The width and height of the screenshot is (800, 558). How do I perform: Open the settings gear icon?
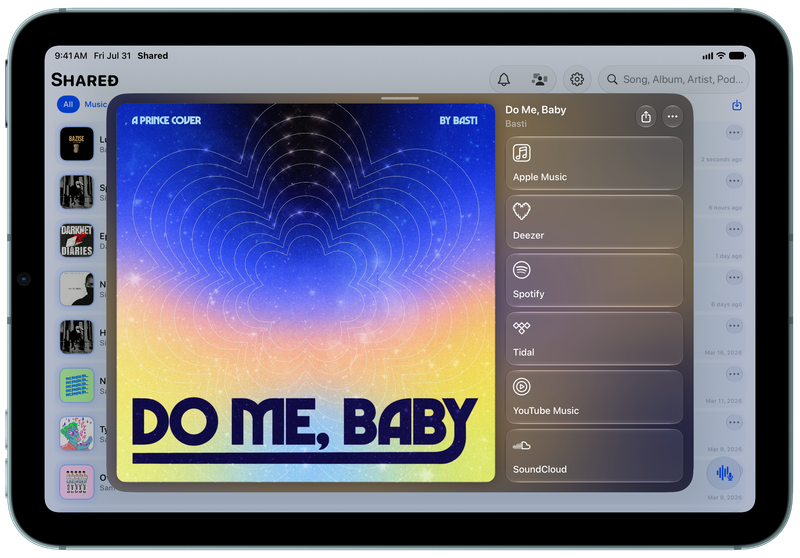click(577, 80)
